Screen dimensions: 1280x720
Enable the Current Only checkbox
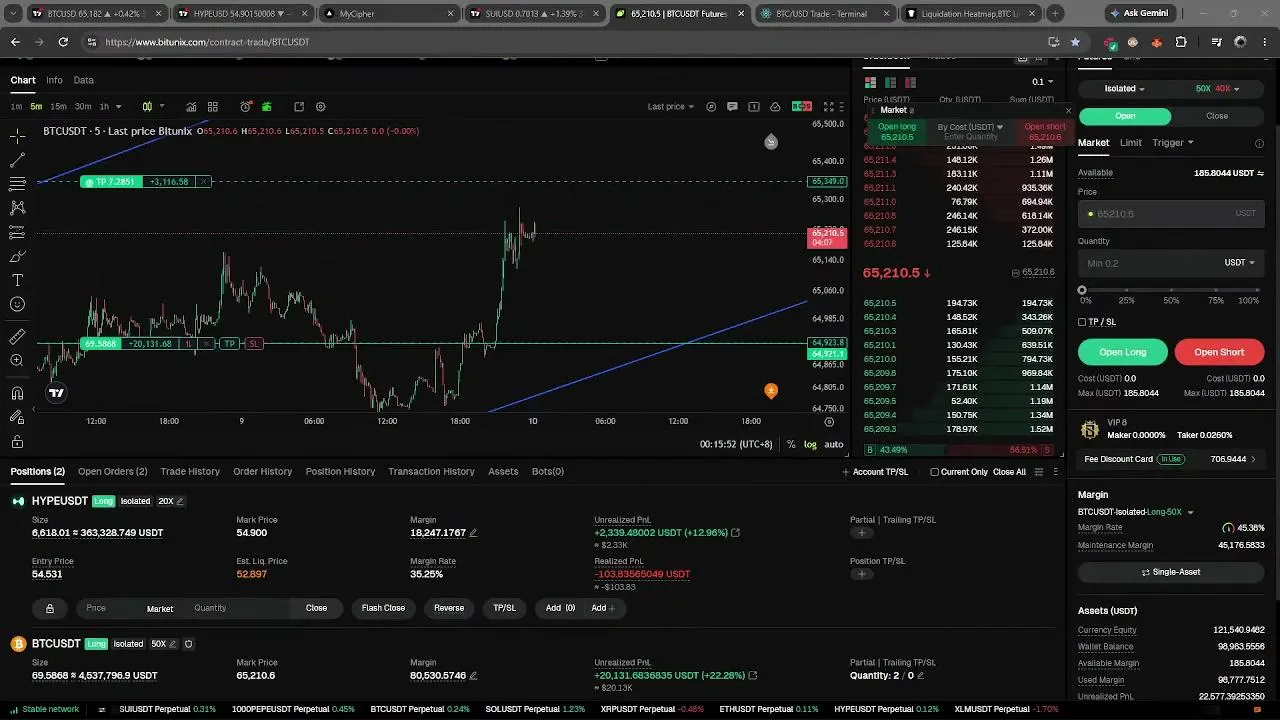[x=934, y=472]
